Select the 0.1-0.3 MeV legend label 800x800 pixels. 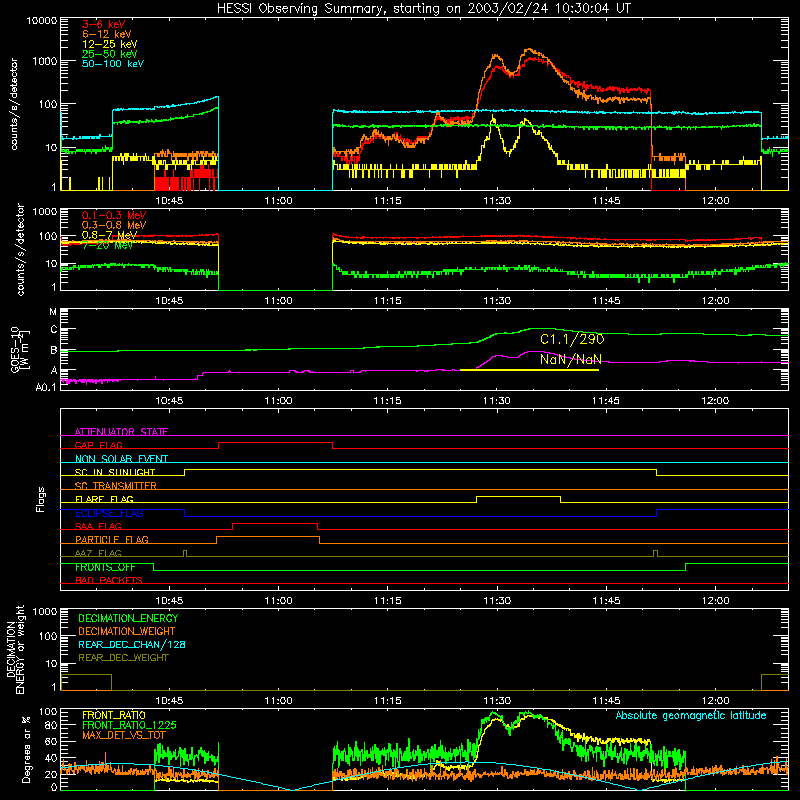pyautogui.click(x=114, y=215)
